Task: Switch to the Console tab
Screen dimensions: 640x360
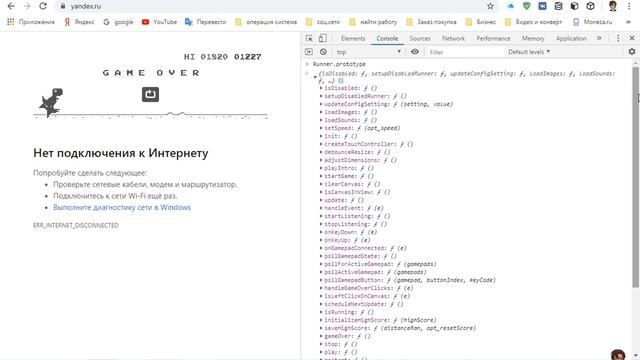Action: click(387, 38)
